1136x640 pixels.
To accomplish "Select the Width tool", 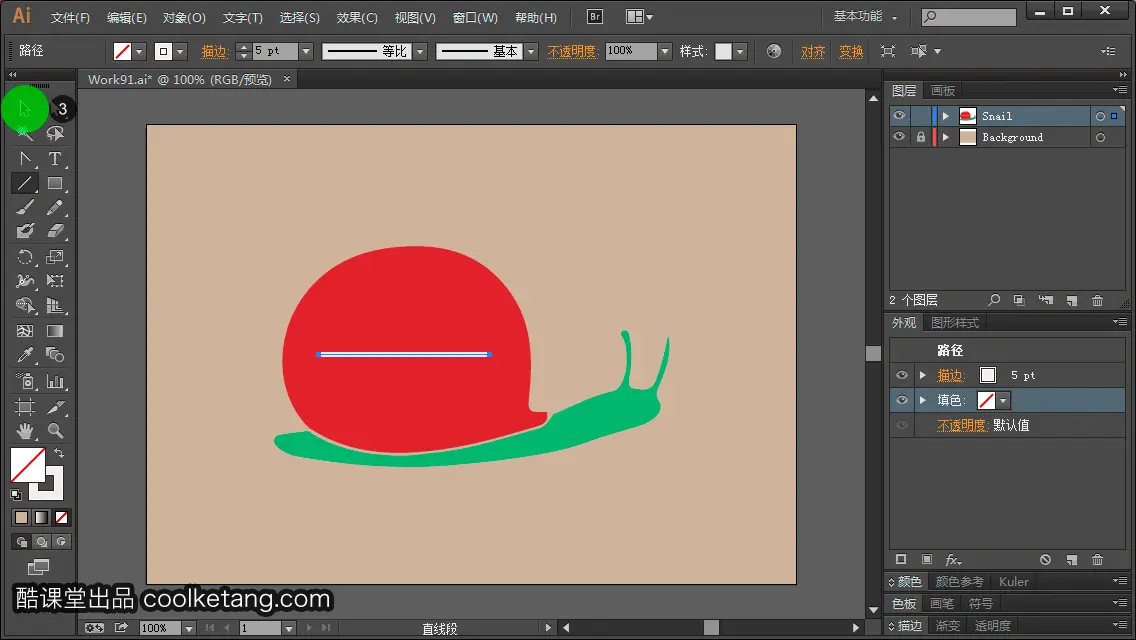I will point(25,281).
